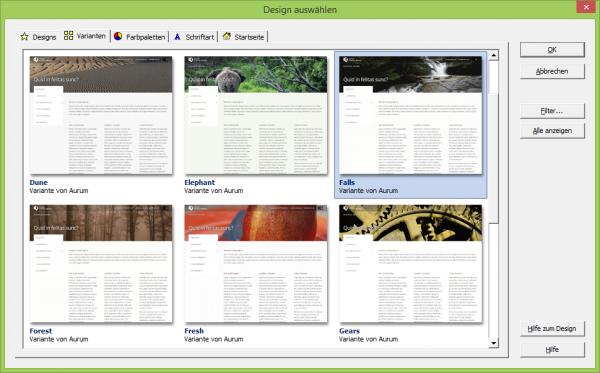The image size is (600, 373).
Task: Choose the Forest design thumbnail
Action: 101,264
